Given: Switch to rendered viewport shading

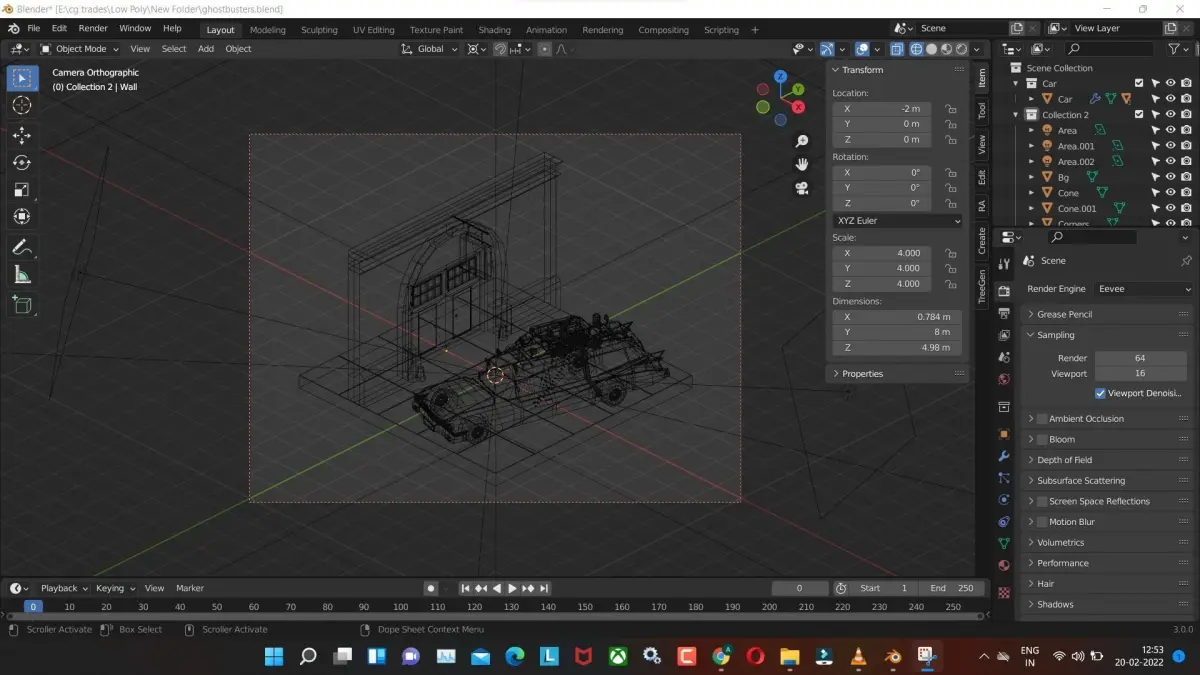Looking at the screenshot, I should pos(961,49).
